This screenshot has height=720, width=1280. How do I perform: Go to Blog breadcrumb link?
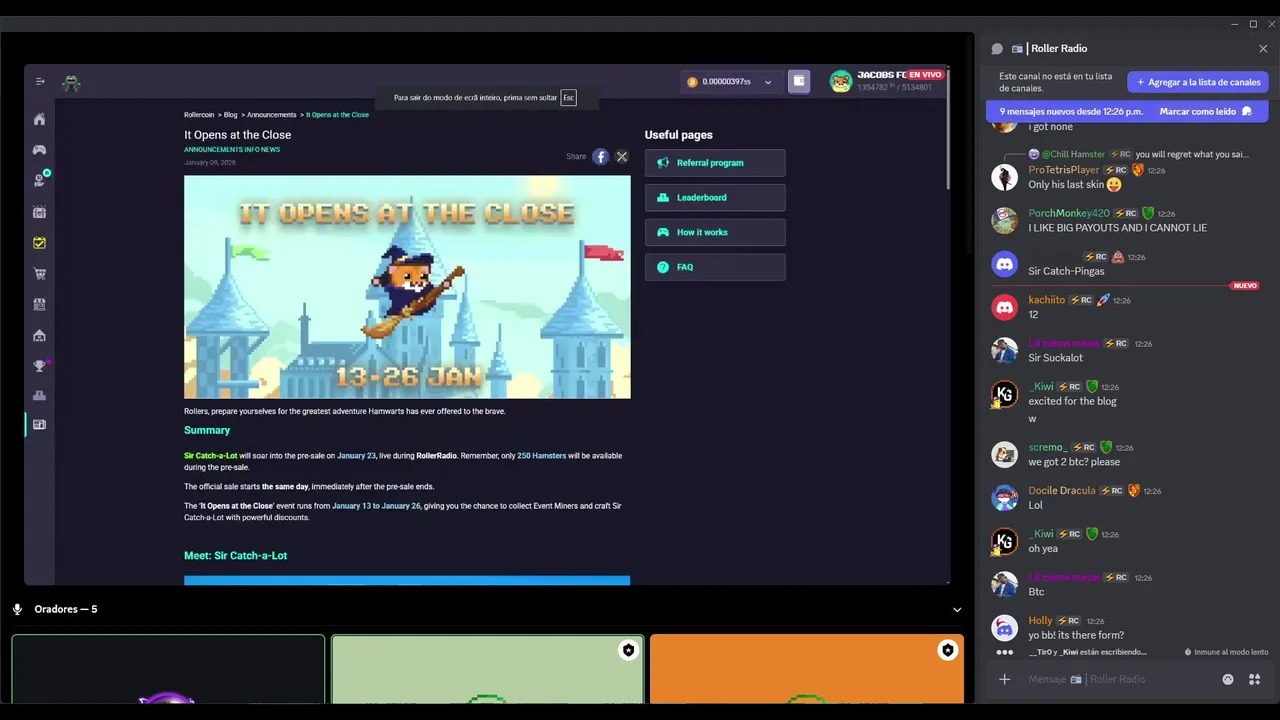point(231,115)
